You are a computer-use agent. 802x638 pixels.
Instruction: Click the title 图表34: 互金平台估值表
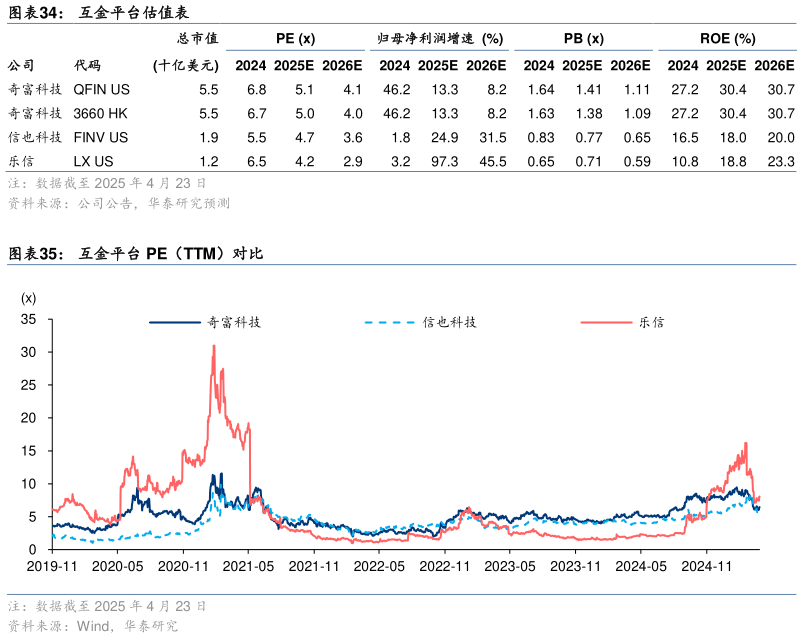pos(99,12)
